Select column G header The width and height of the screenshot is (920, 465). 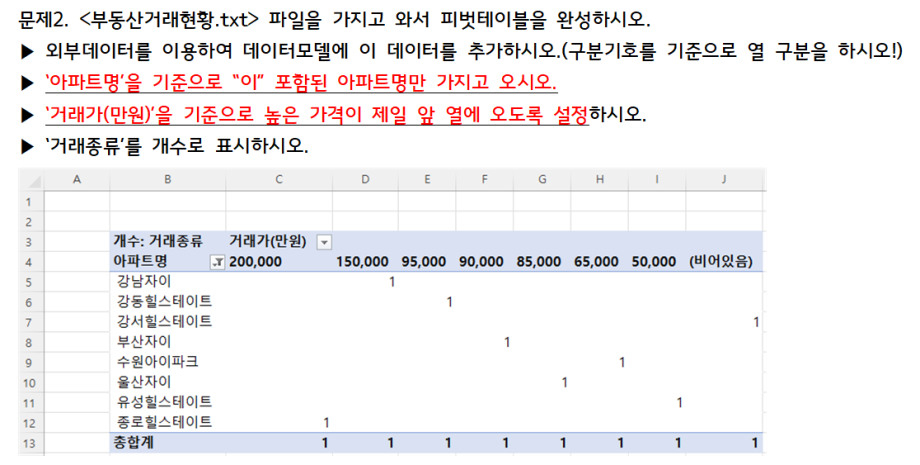pyautogui.click(x=542, y=180)
